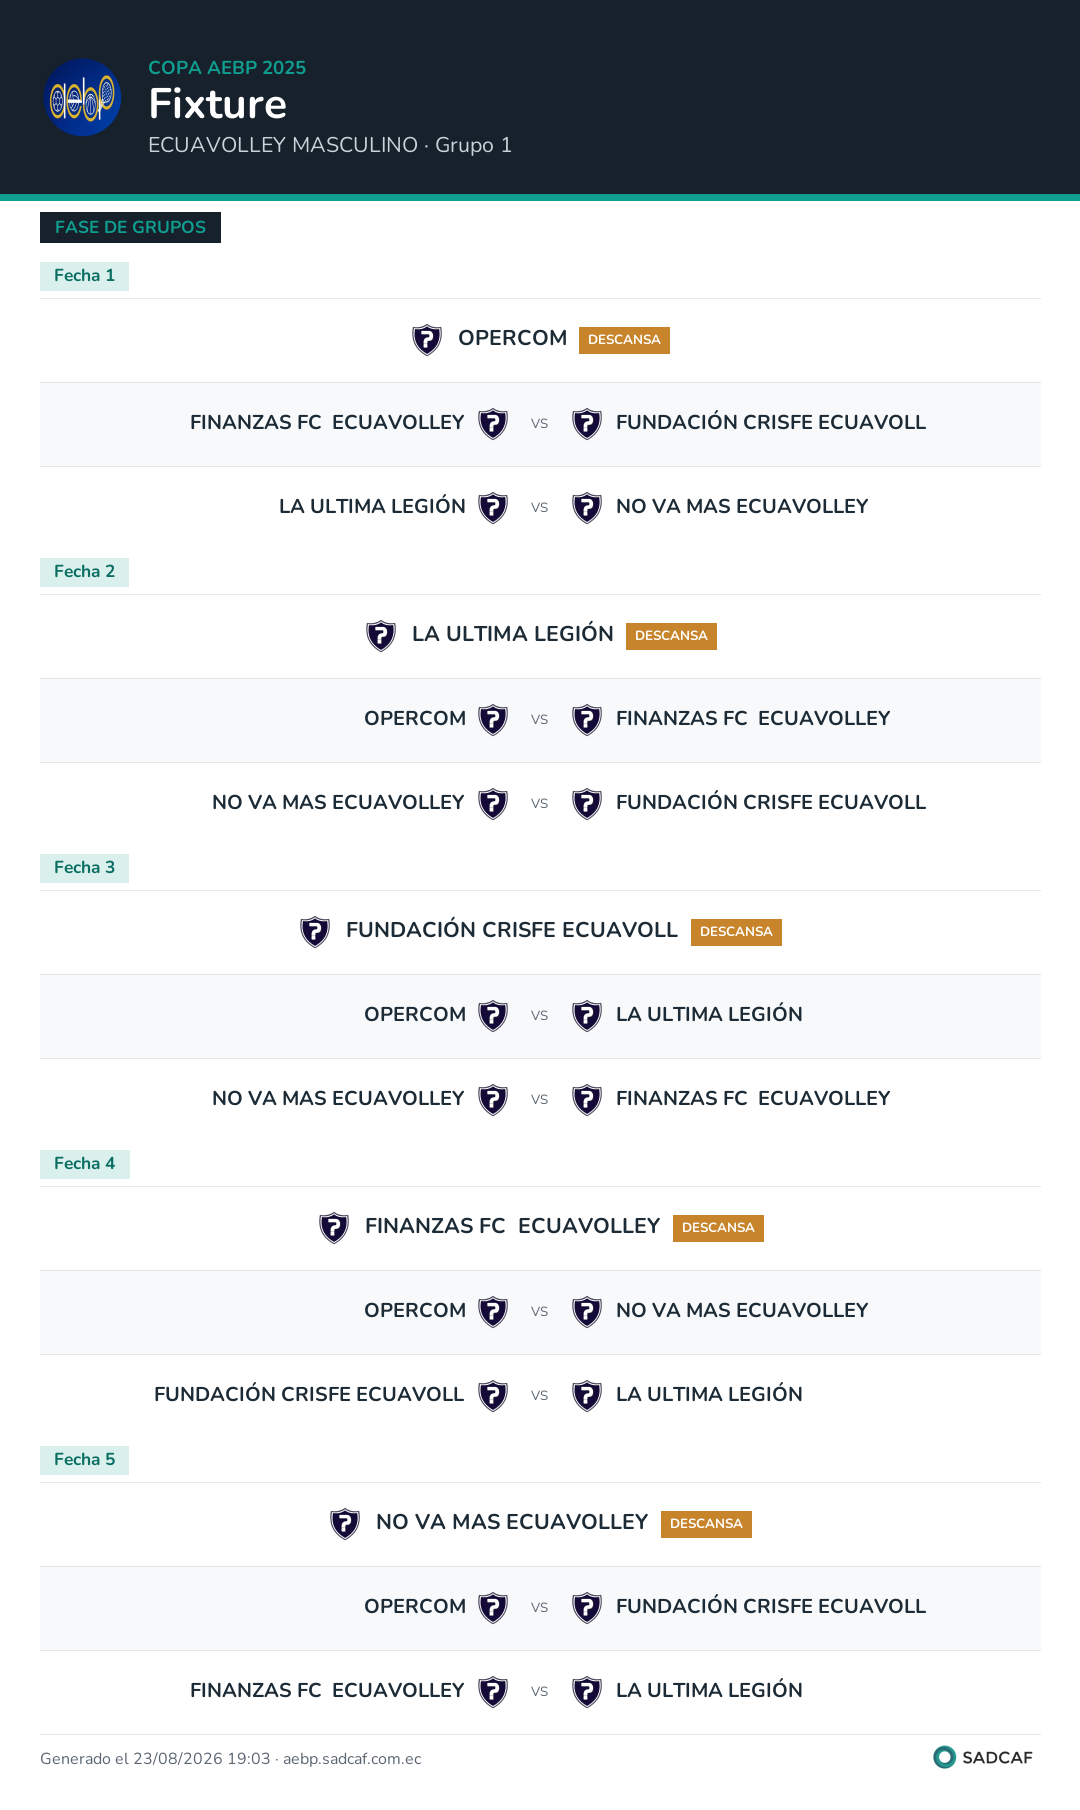The width and height of the screenshot is (1080, 1810).
Task: Click the OPERCOM vs FINANZAS FC match row in Fecha 2
Action: [x=540, y=720]
